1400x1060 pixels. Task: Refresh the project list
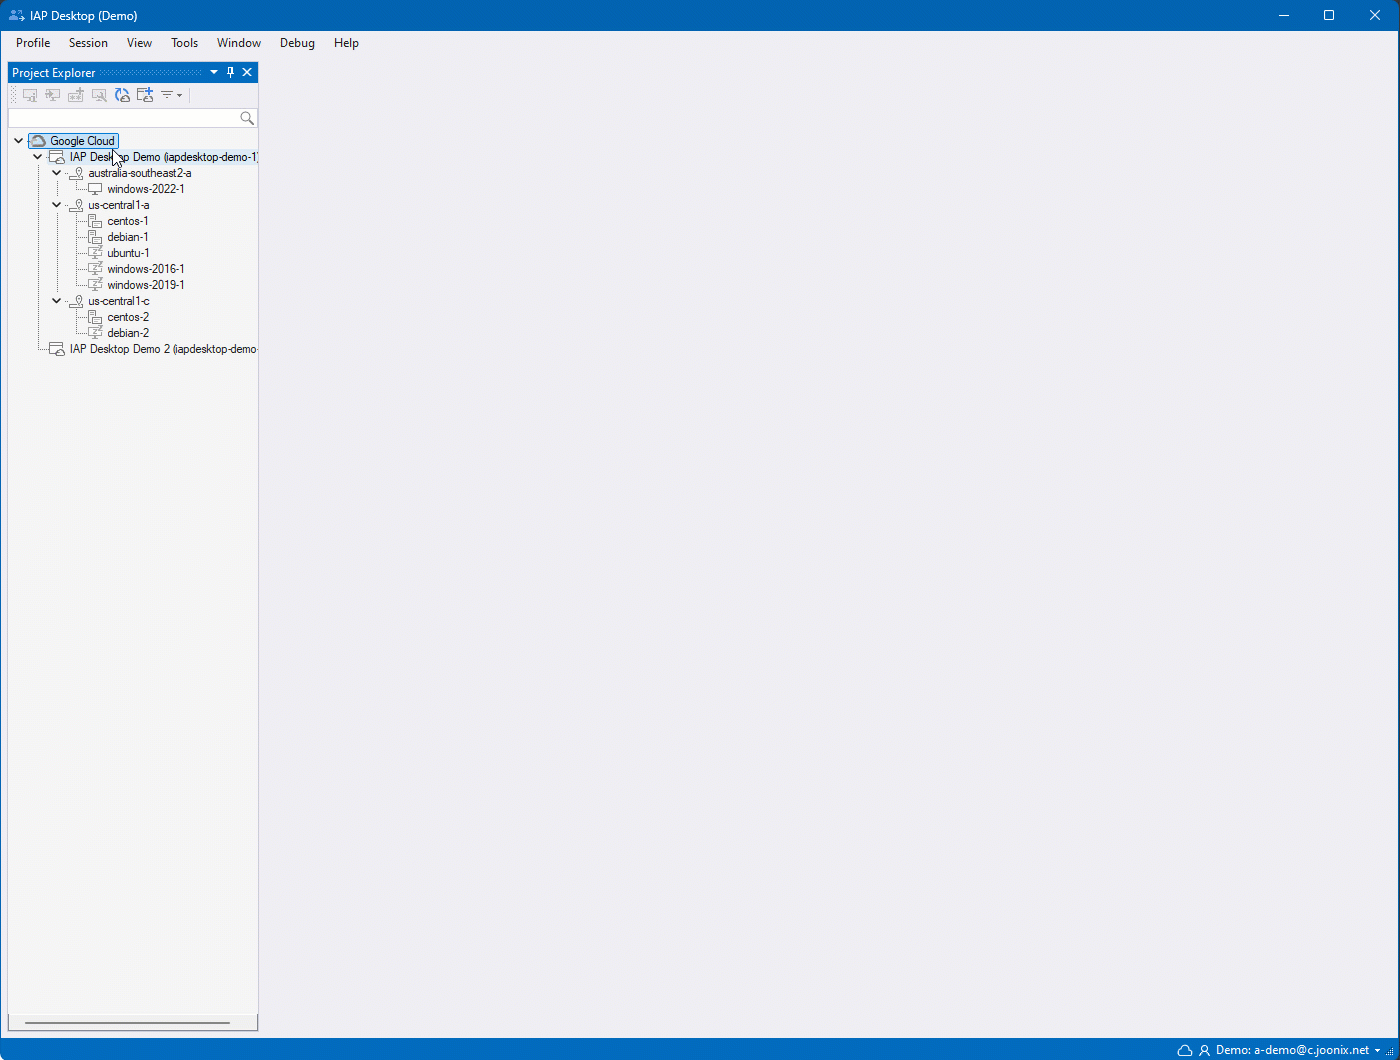coord(122,95)
